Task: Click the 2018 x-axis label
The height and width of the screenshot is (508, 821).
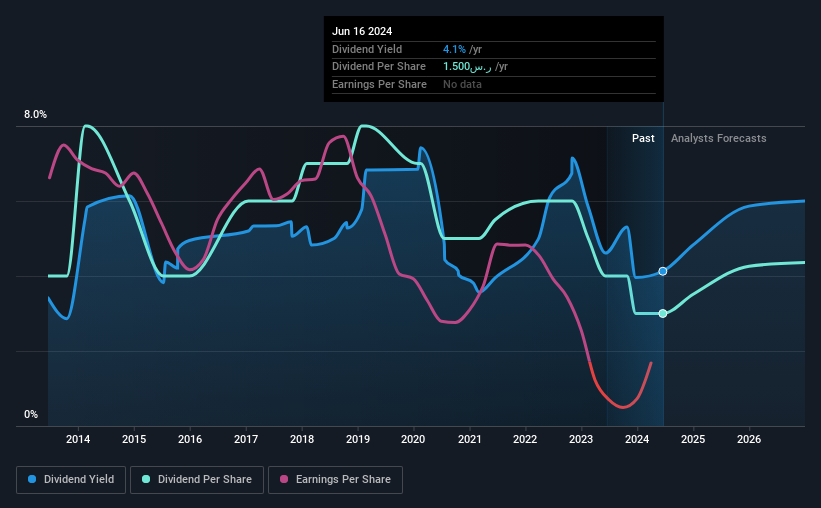Action: point(302,439)
